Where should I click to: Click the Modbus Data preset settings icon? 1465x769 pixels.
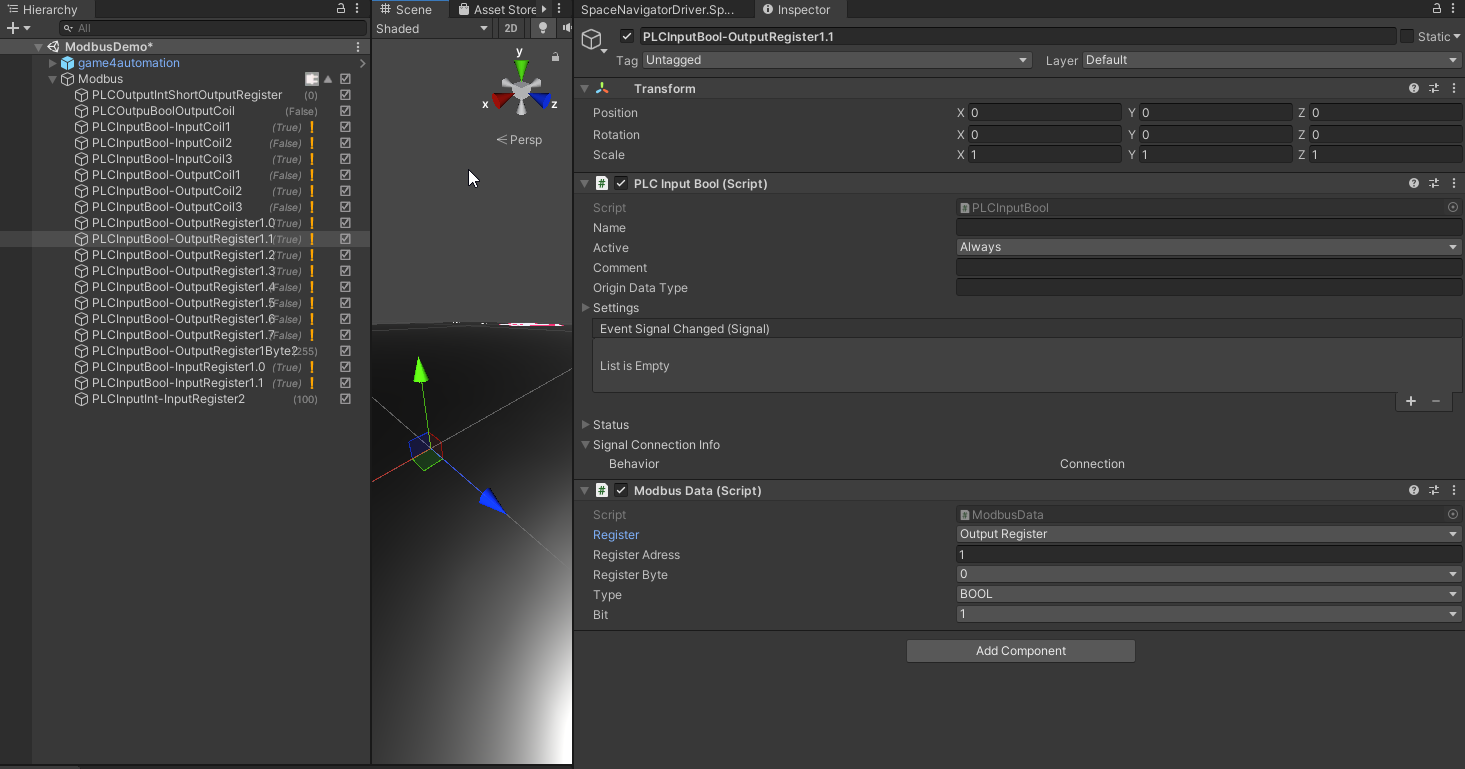click(x=1434, y=491)
